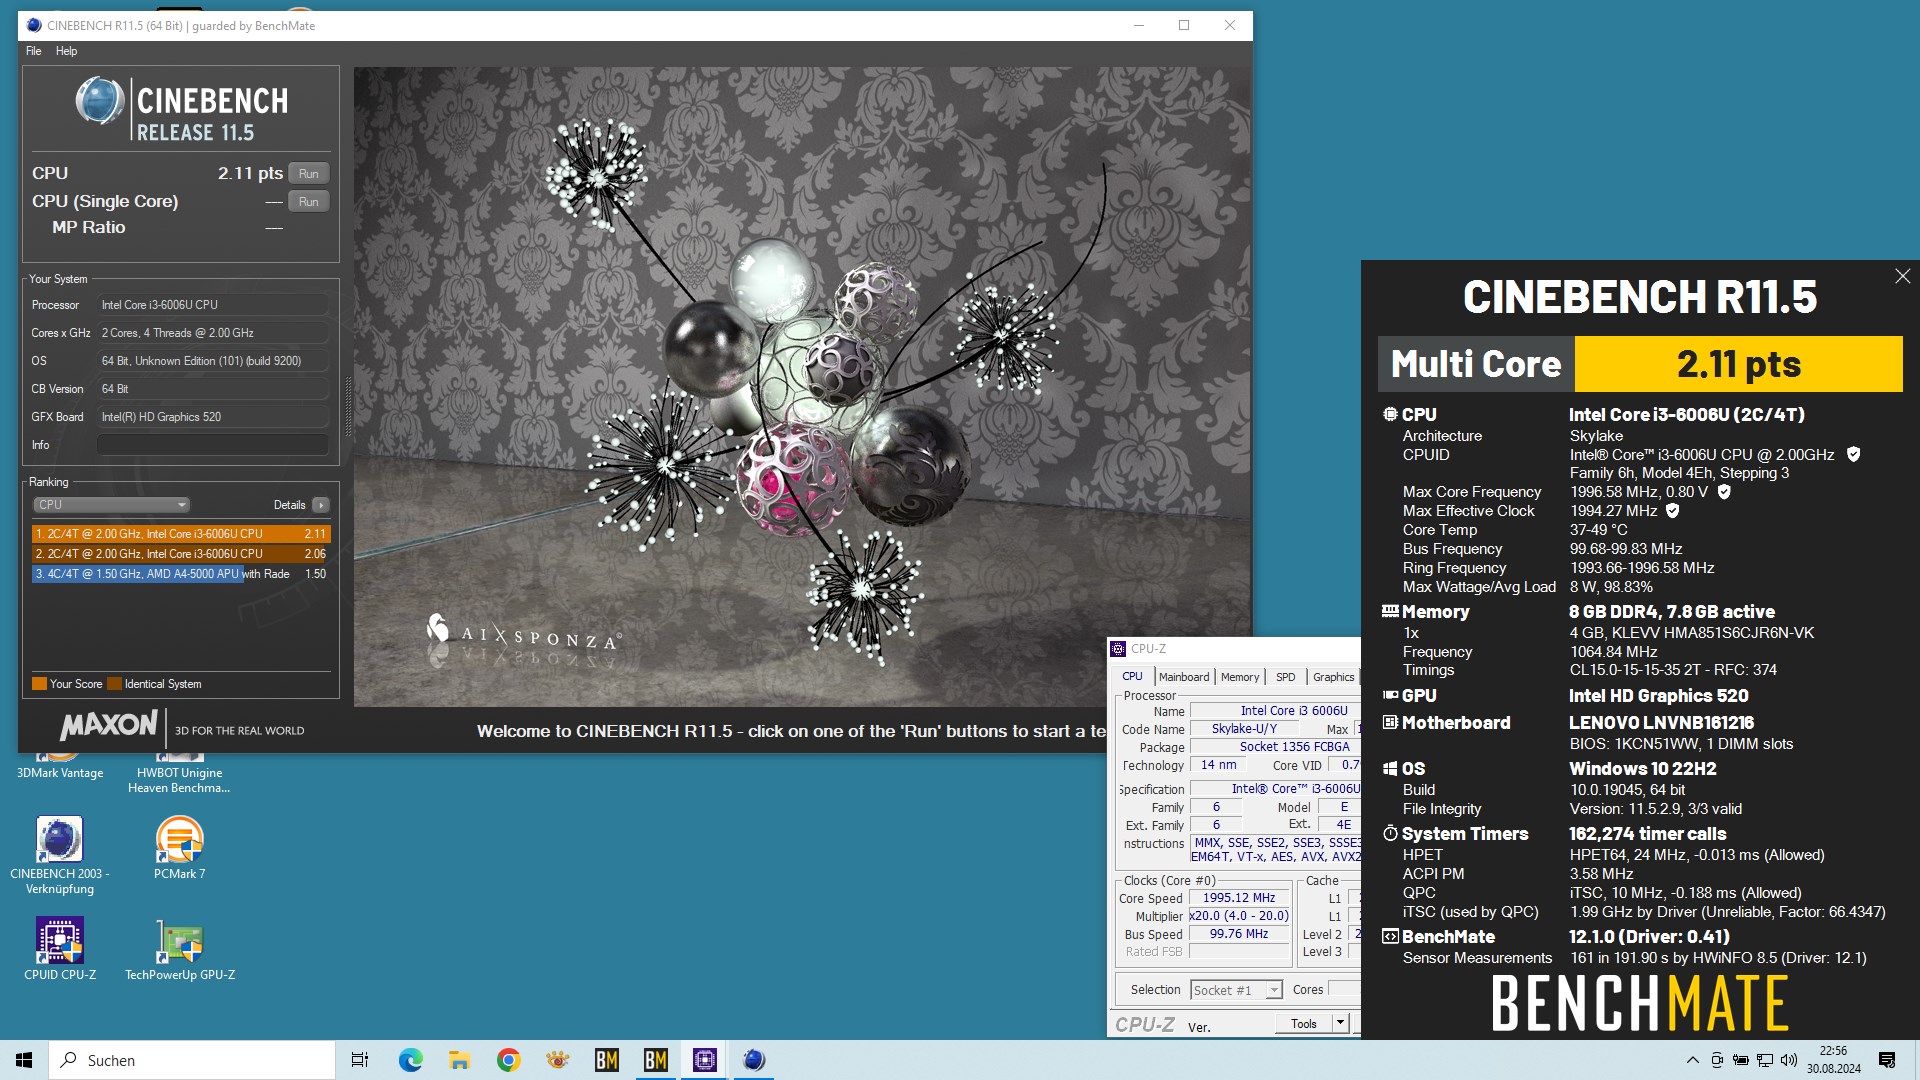The width and height of the screenshot is (1920, 1080).
Task: Click the MAXON logo
Action: coord(109,726)
